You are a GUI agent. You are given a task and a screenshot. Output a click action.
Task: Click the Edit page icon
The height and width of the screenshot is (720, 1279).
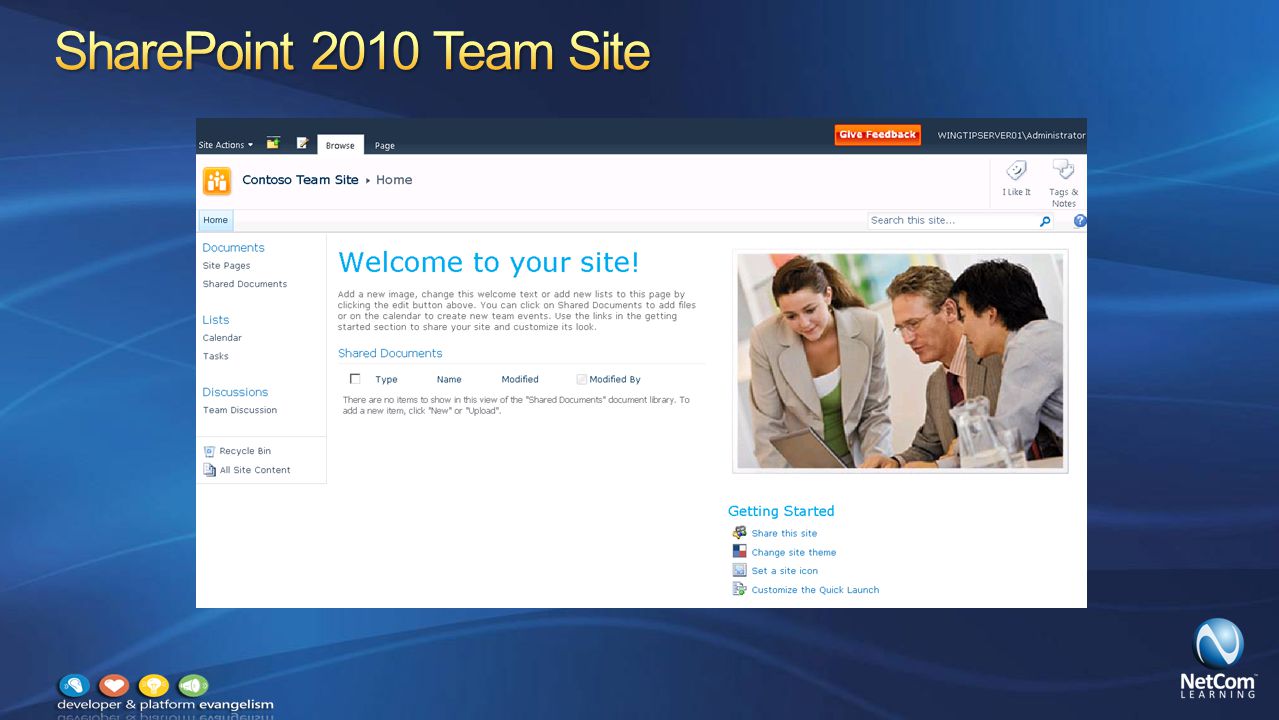pos(302,143)
